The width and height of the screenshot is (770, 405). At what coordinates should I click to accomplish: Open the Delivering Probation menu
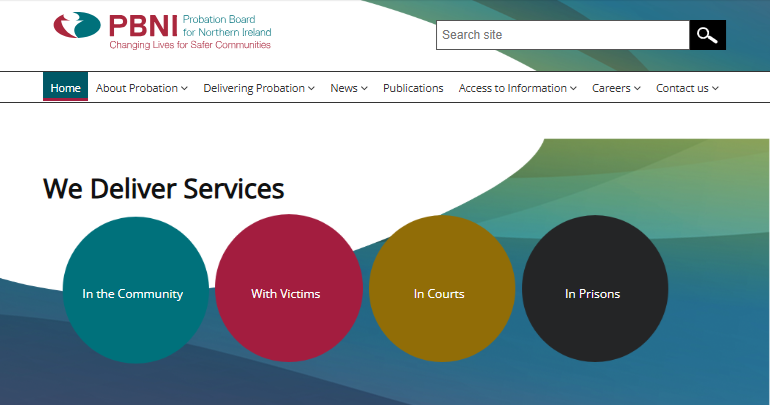click(254, 88)
